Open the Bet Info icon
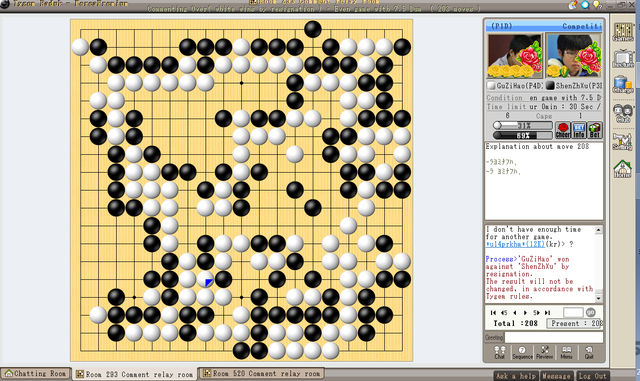The width and height of the screenshot is (640, 381). point(579,130)
